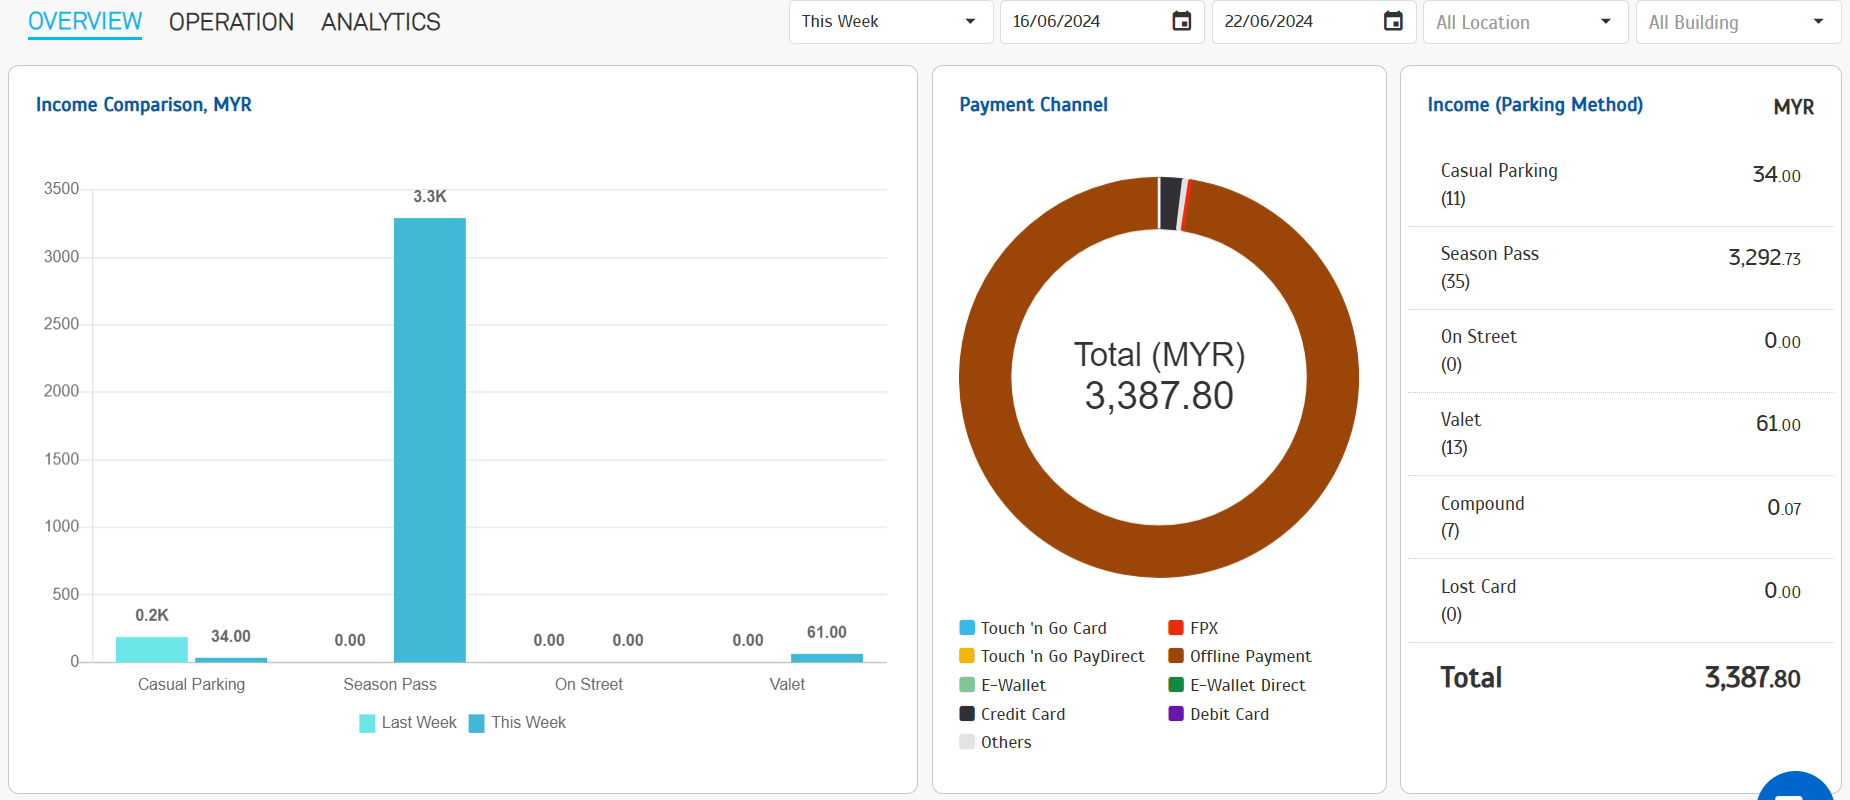The height and width of the screenshot is (800, 1850).
Task: Click the Season Pass This Week bar
Action: tap(429, 440)
